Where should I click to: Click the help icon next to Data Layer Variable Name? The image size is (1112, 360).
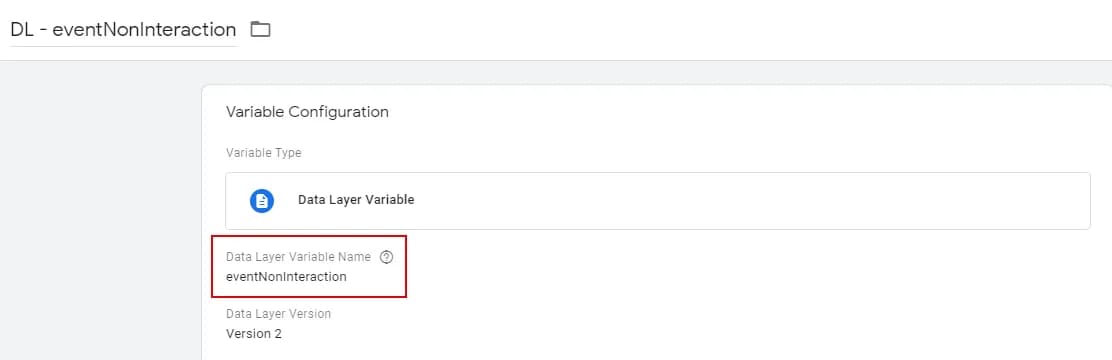pos(387,257)
